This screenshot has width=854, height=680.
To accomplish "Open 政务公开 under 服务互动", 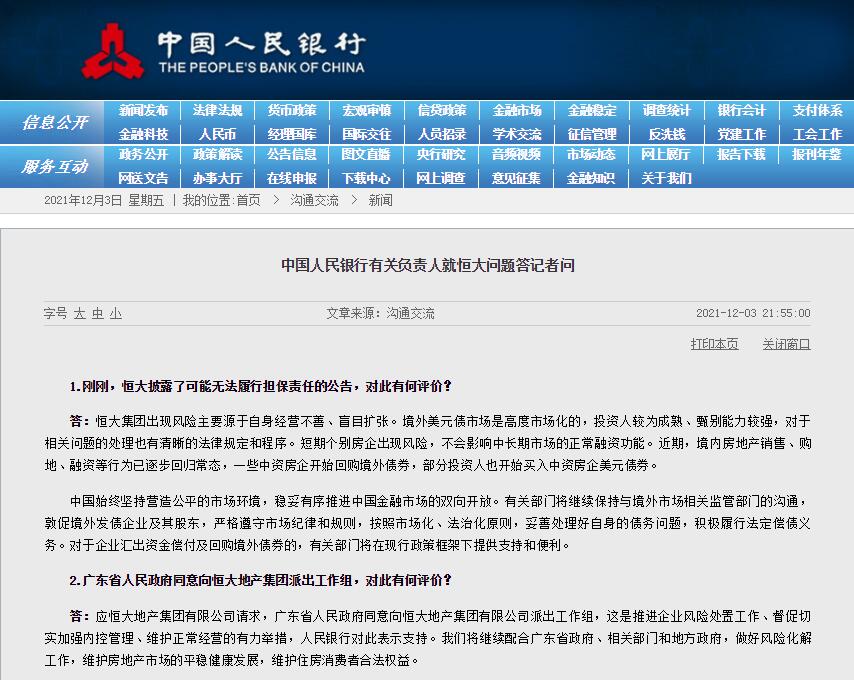I will click(x=143, y=155).
